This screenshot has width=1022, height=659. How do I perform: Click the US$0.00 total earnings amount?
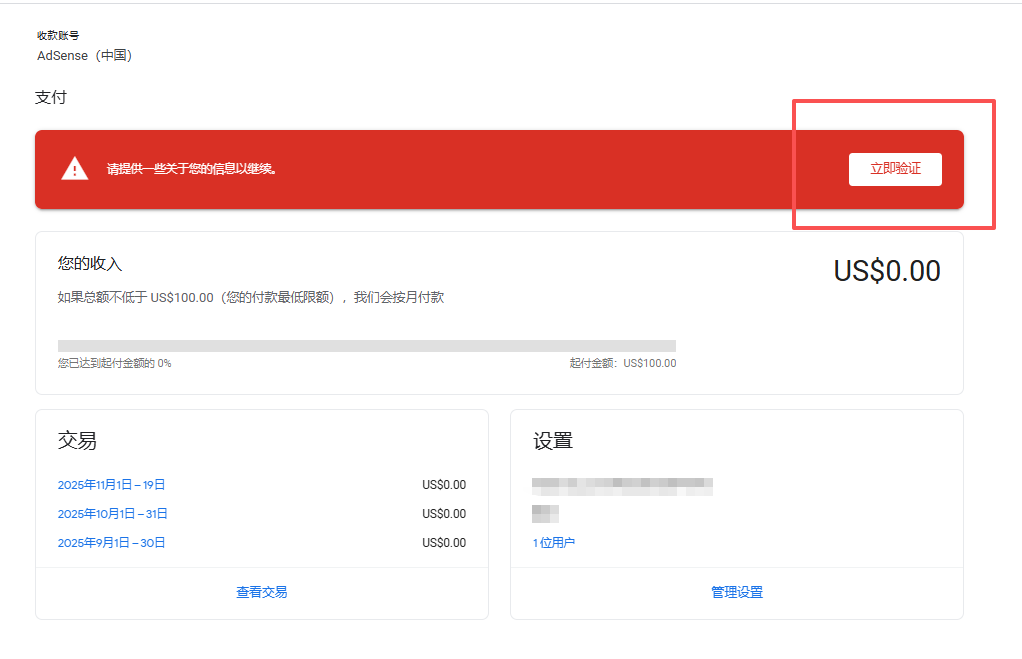[887, 270]
